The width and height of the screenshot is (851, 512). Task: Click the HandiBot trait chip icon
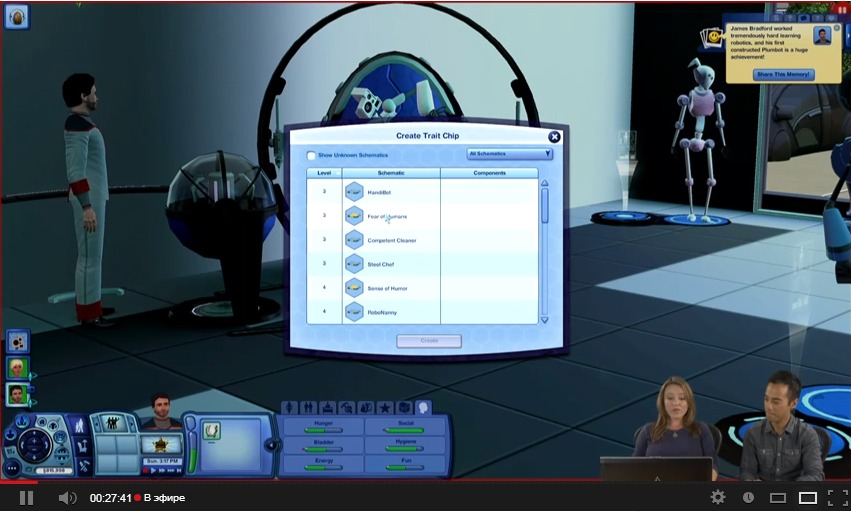coord(354,192)
